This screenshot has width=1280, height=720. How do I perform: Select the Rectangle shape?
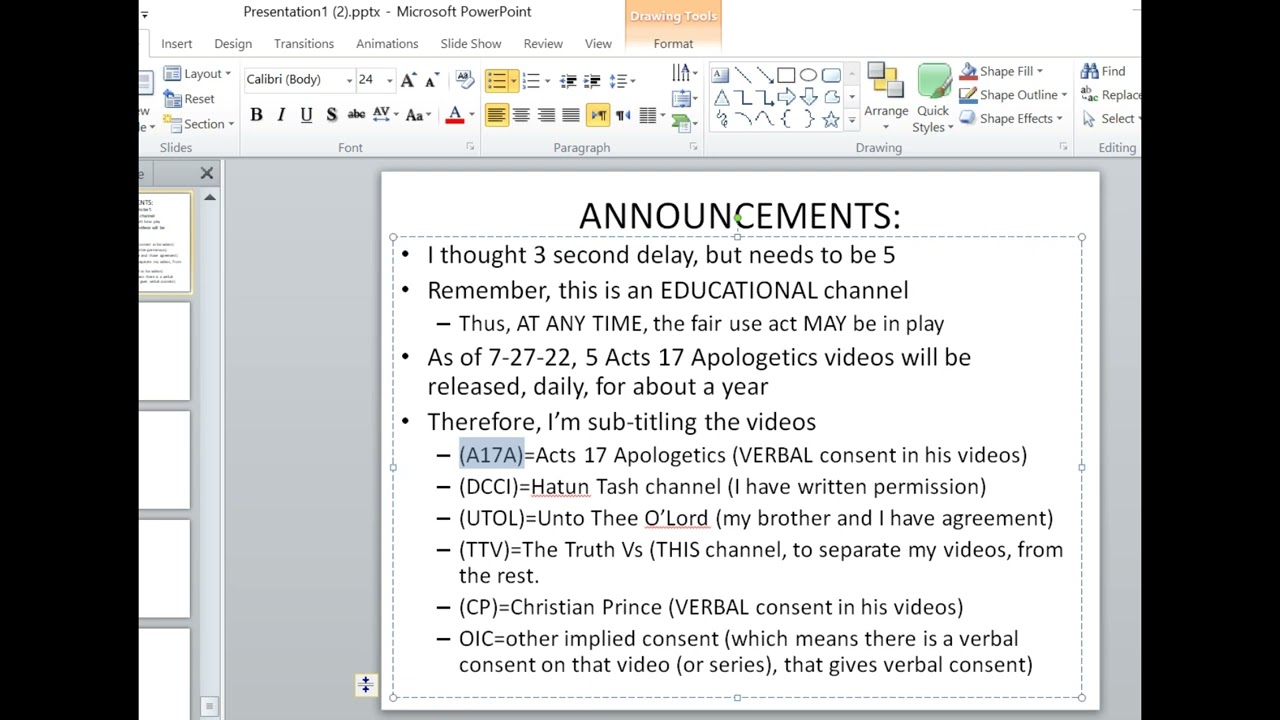click(786, 75)
